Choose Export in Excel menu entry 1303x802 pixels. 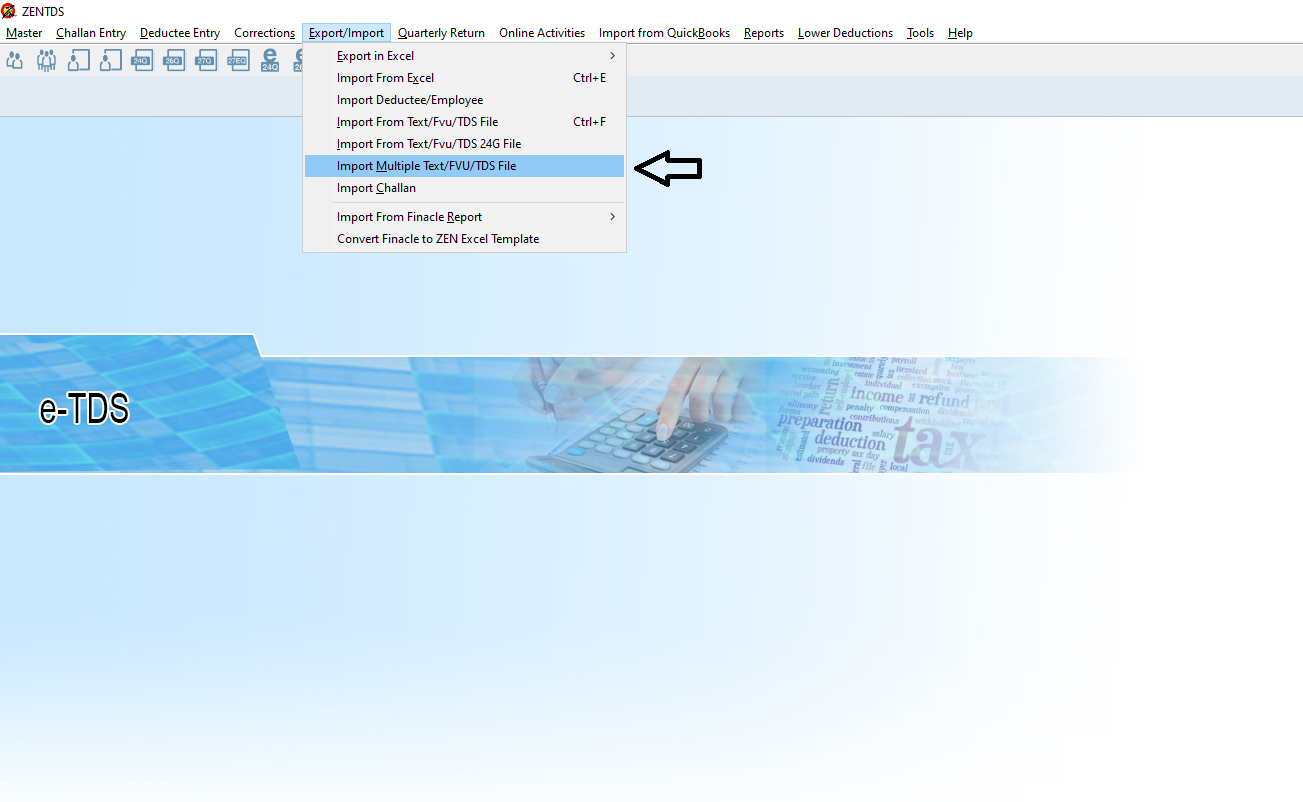pos(464,56)
